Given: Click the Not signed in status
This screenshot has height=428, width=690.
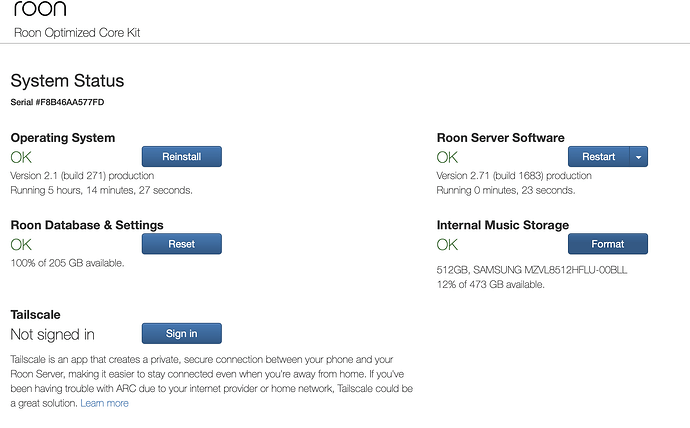Looking at the screenshot, I should click(x=52, y=334).
